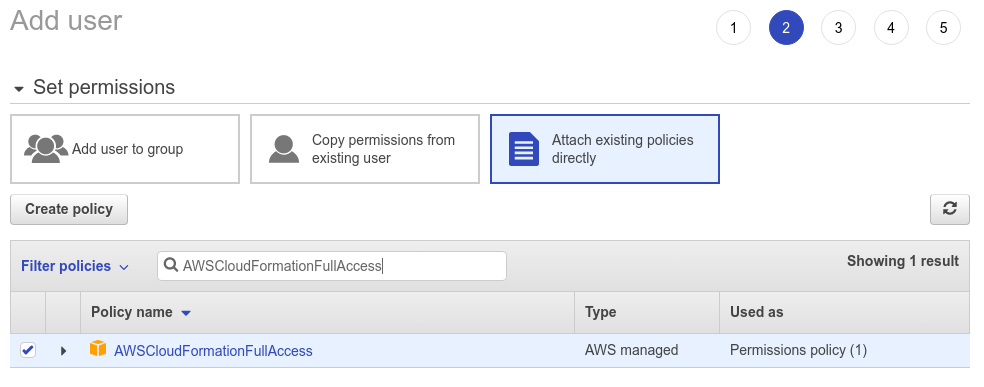Screen dimensions: 984x387
Task: Collapse the Set permissions section
Action: click(19, 88)
